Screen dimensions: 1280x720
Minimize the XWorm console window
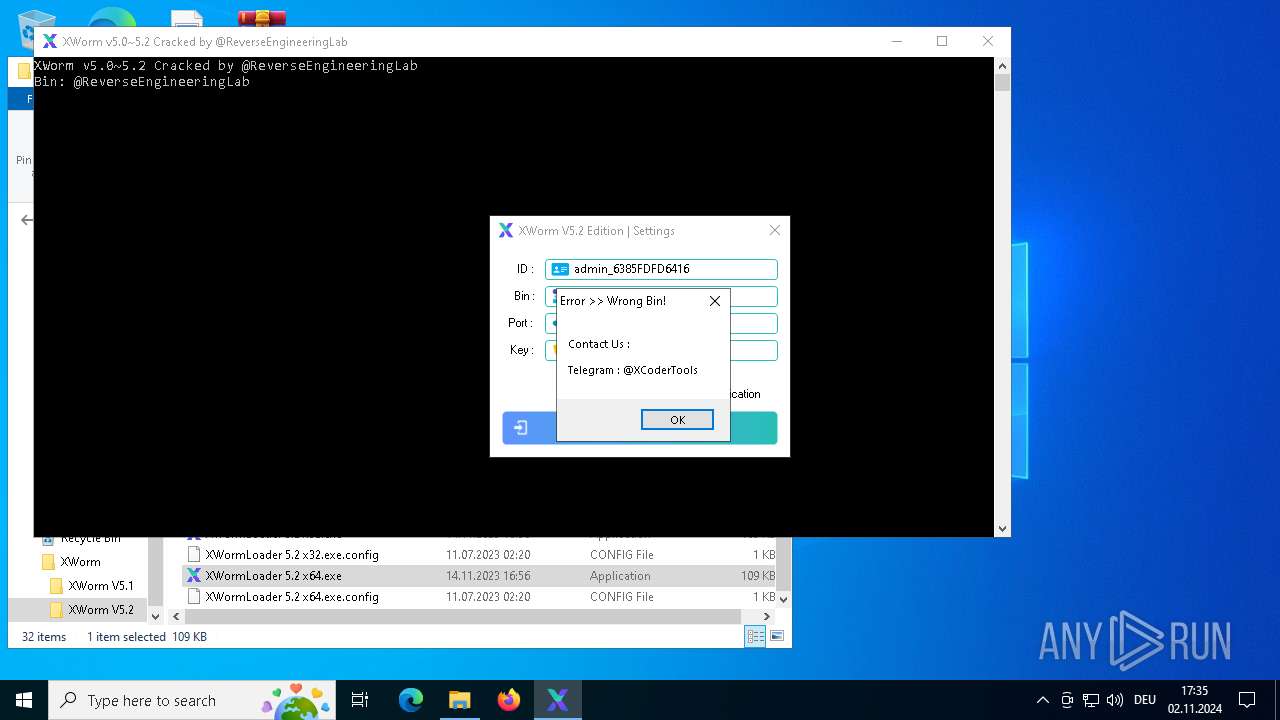click(x=897, y=41)
